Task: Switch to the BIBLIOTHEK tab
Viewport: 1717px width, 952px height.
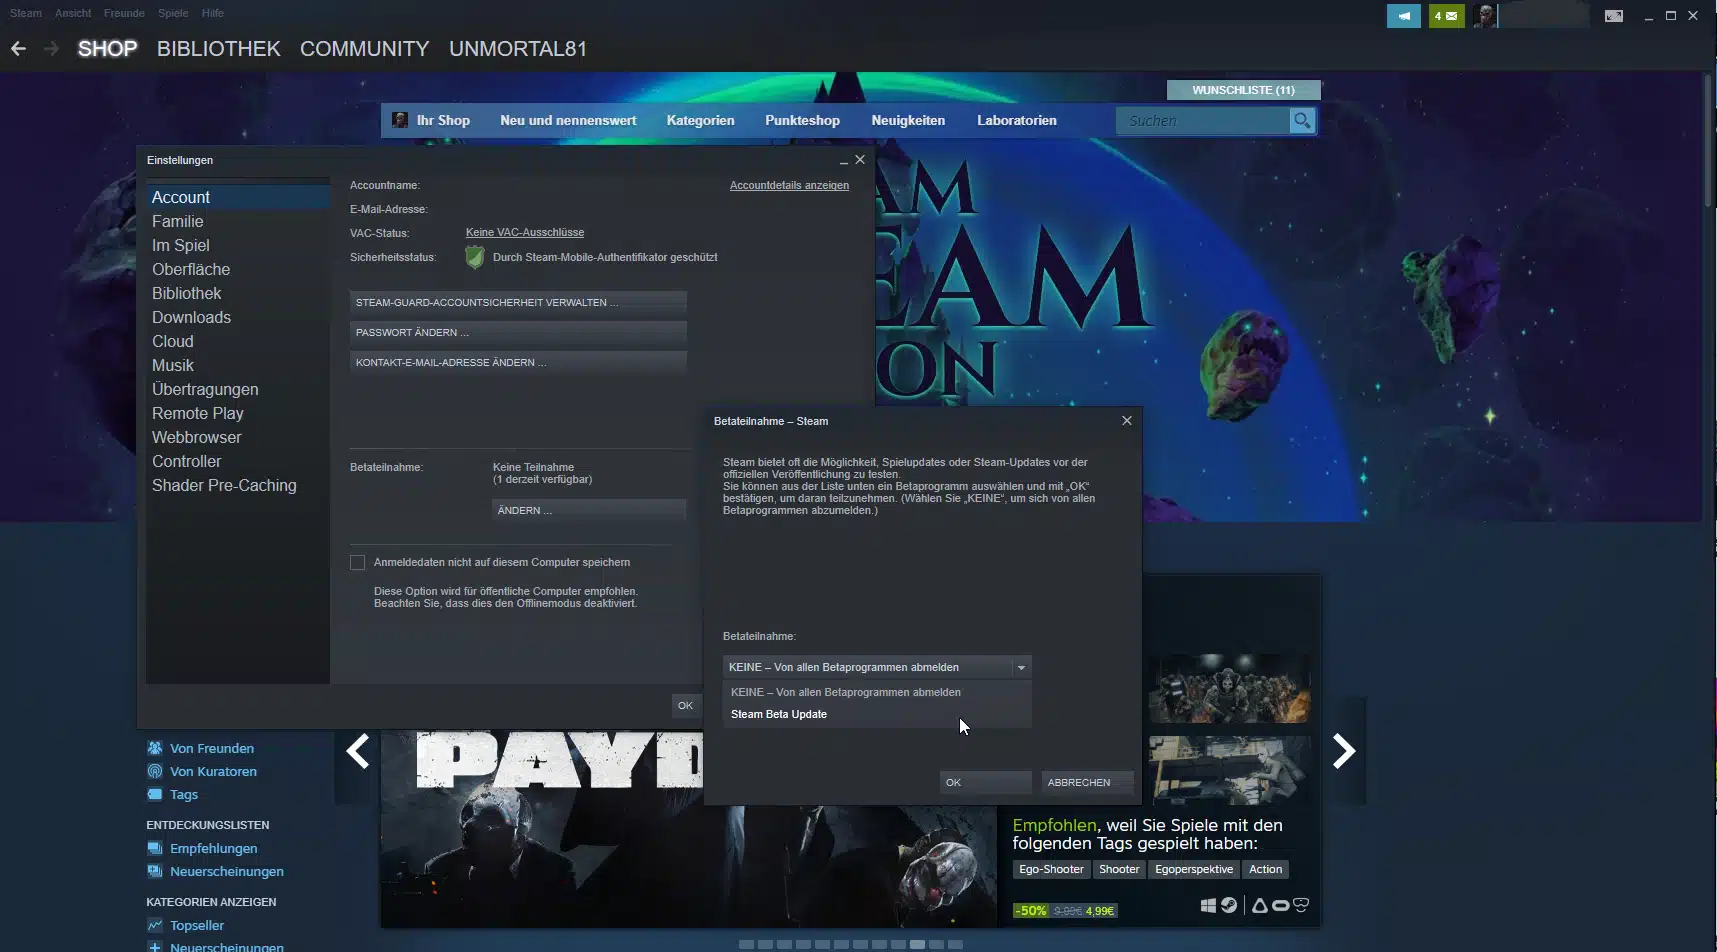Action: (x=218, y=48)
